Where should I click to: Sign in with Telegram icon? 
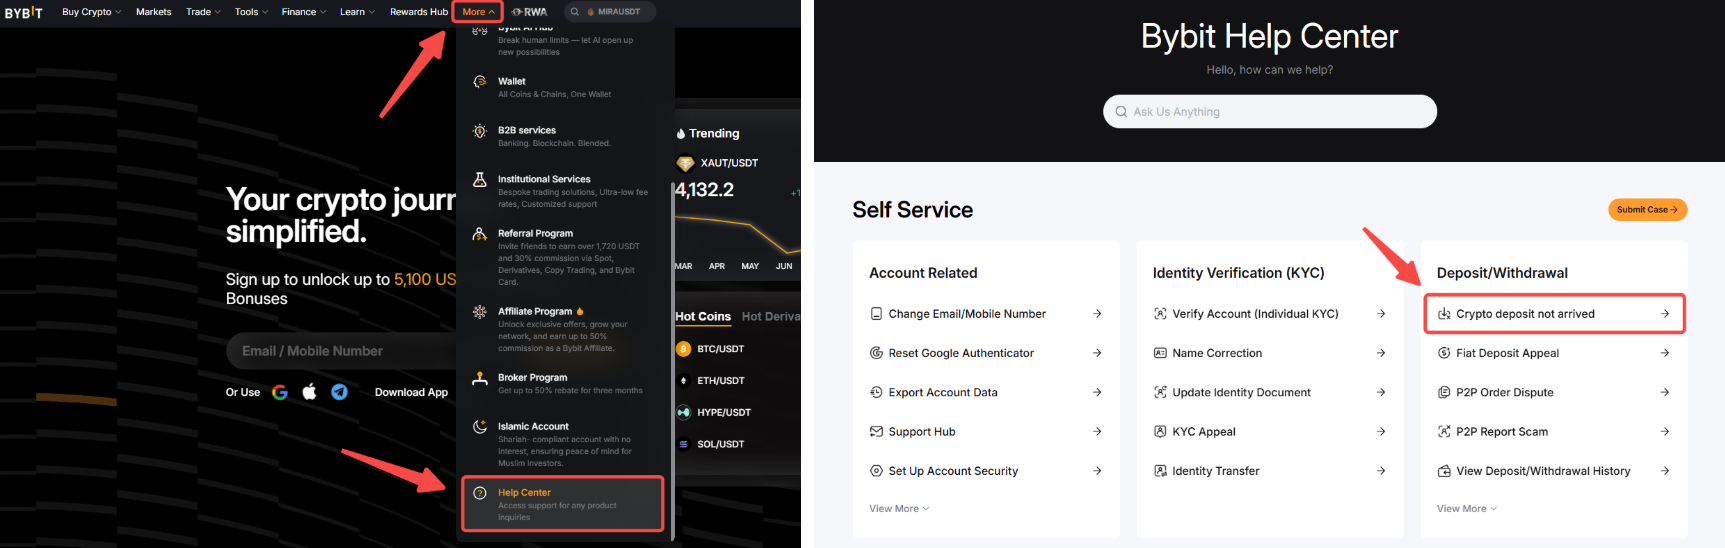coord(340,392)
